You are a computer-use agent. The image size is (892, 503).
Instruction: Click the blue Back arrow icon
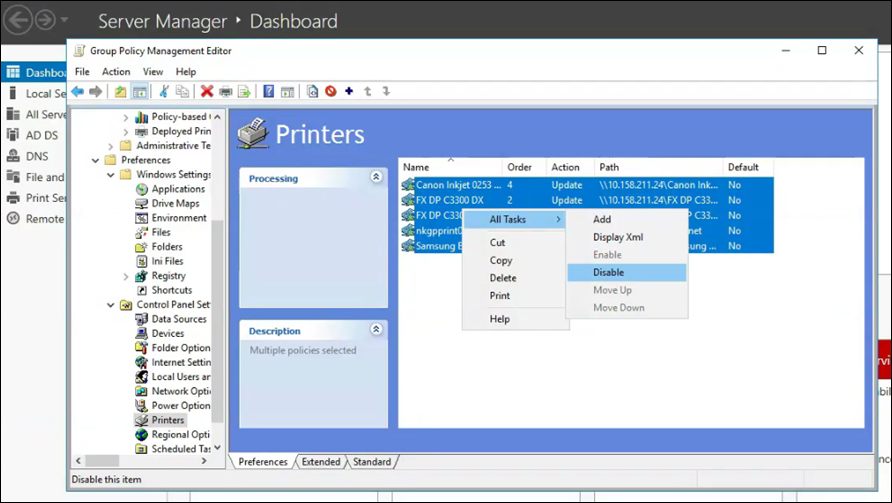[78, 92]
